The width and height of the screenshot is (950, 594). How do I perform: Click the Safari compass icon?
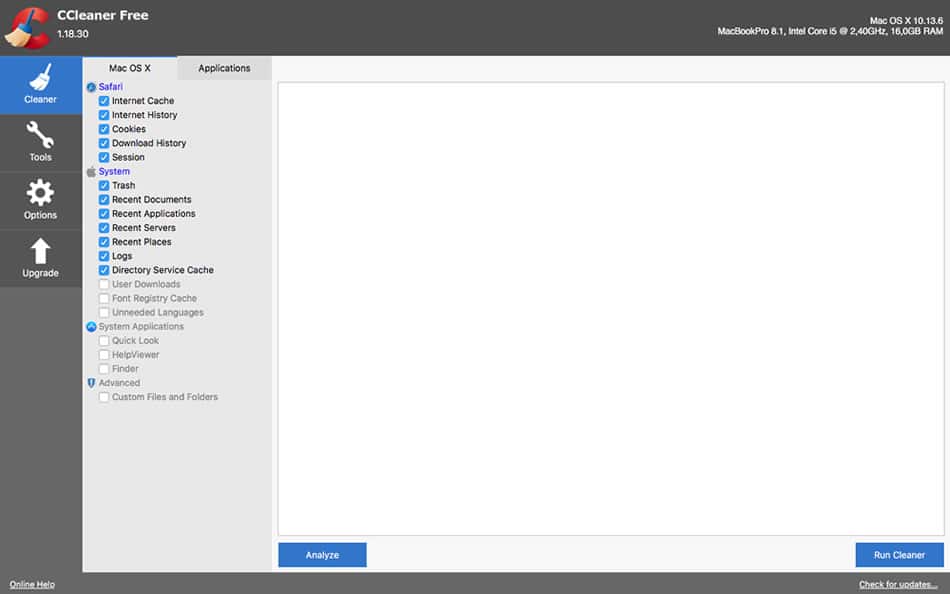91,87
